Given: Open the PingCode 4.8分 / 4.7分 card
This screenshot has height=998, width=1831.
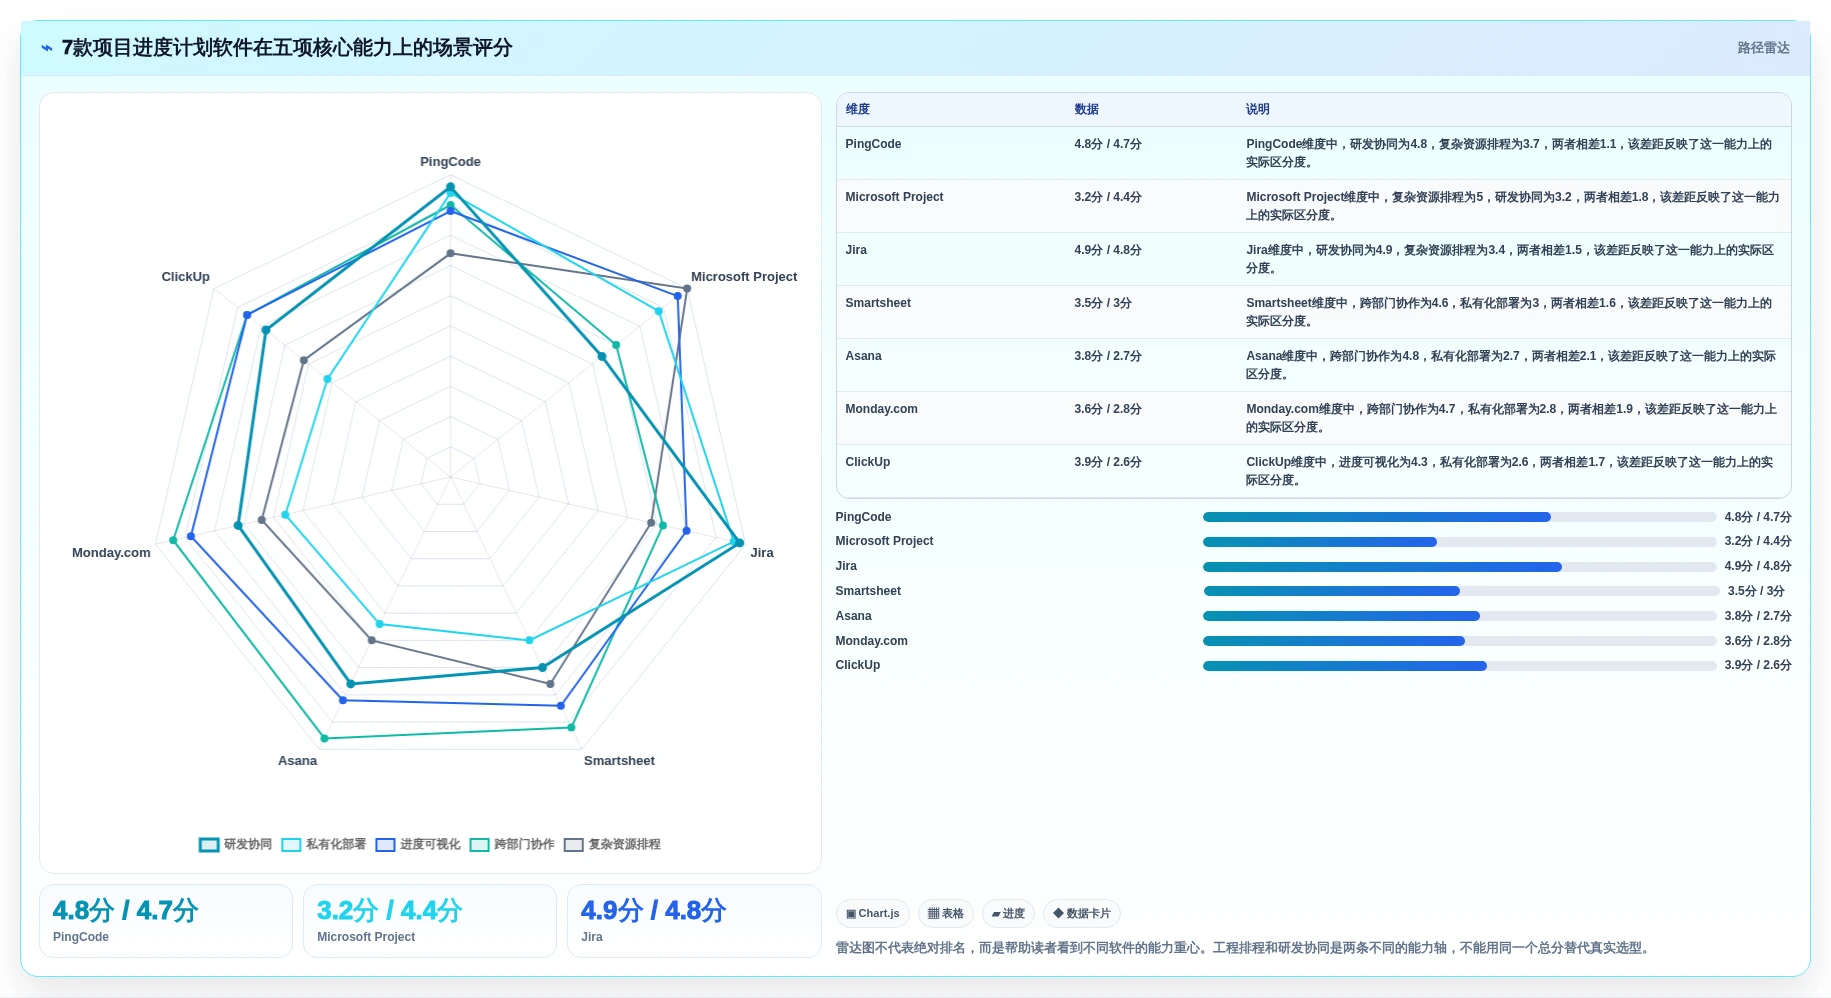Looking at the screenshot, I should (x=166, y=921).
